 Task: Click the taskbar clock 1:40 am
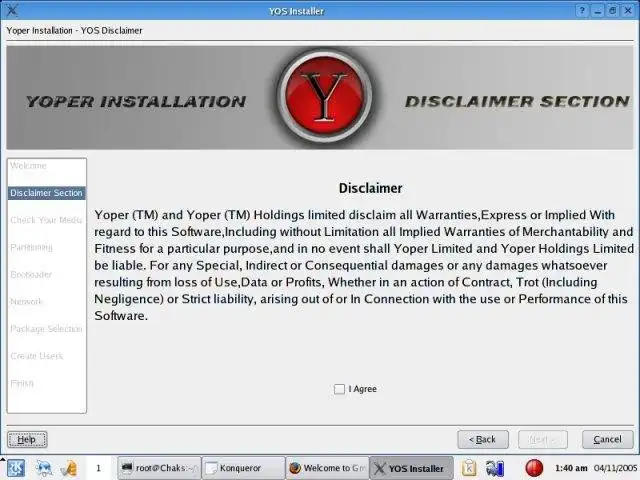[571, 468]
